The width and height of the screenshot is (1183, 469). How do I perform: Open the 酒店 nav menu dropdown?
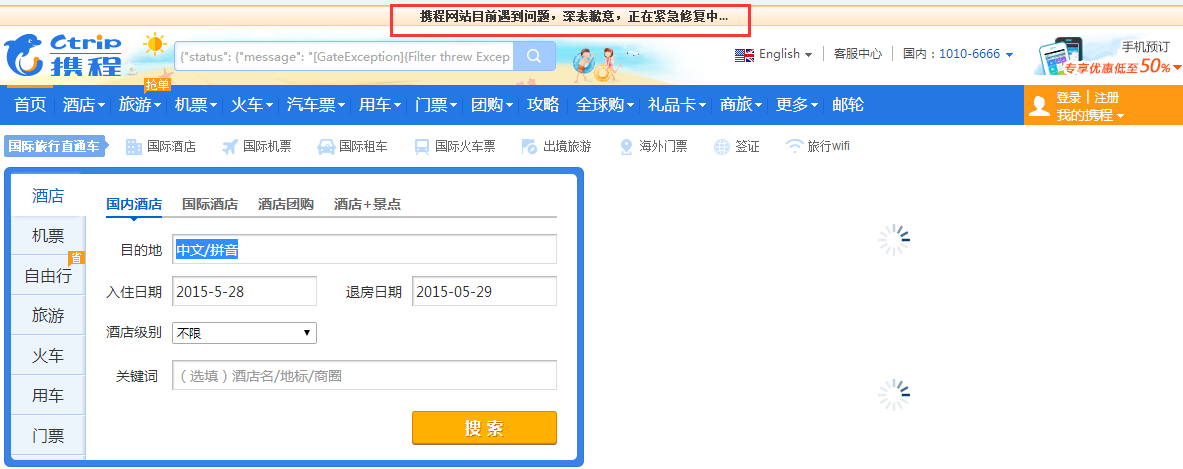[84, 105]
